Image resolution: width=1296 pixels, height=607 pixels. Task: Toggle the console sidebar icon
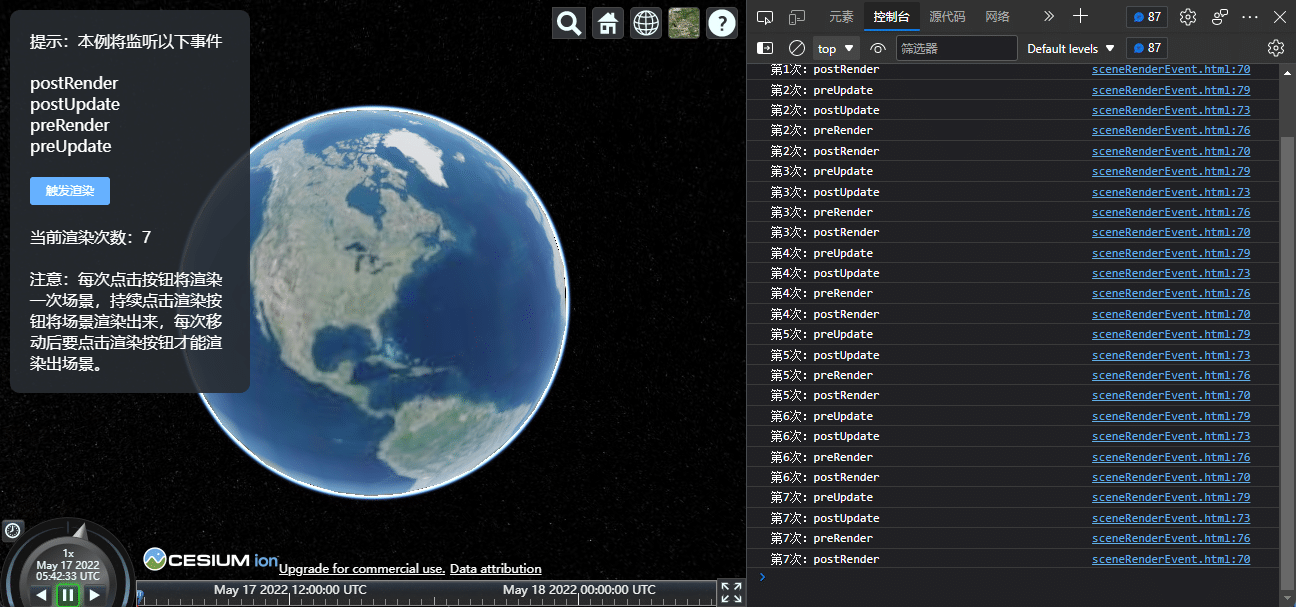point(765,48)
